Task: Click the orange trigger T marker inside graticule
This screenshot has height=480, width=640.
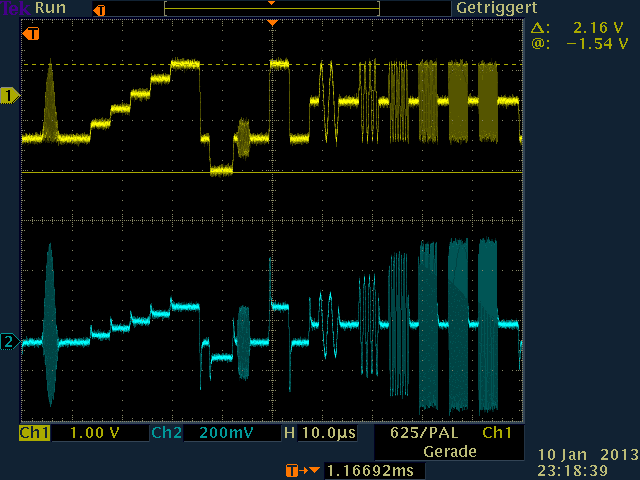Action: (33, 35)
